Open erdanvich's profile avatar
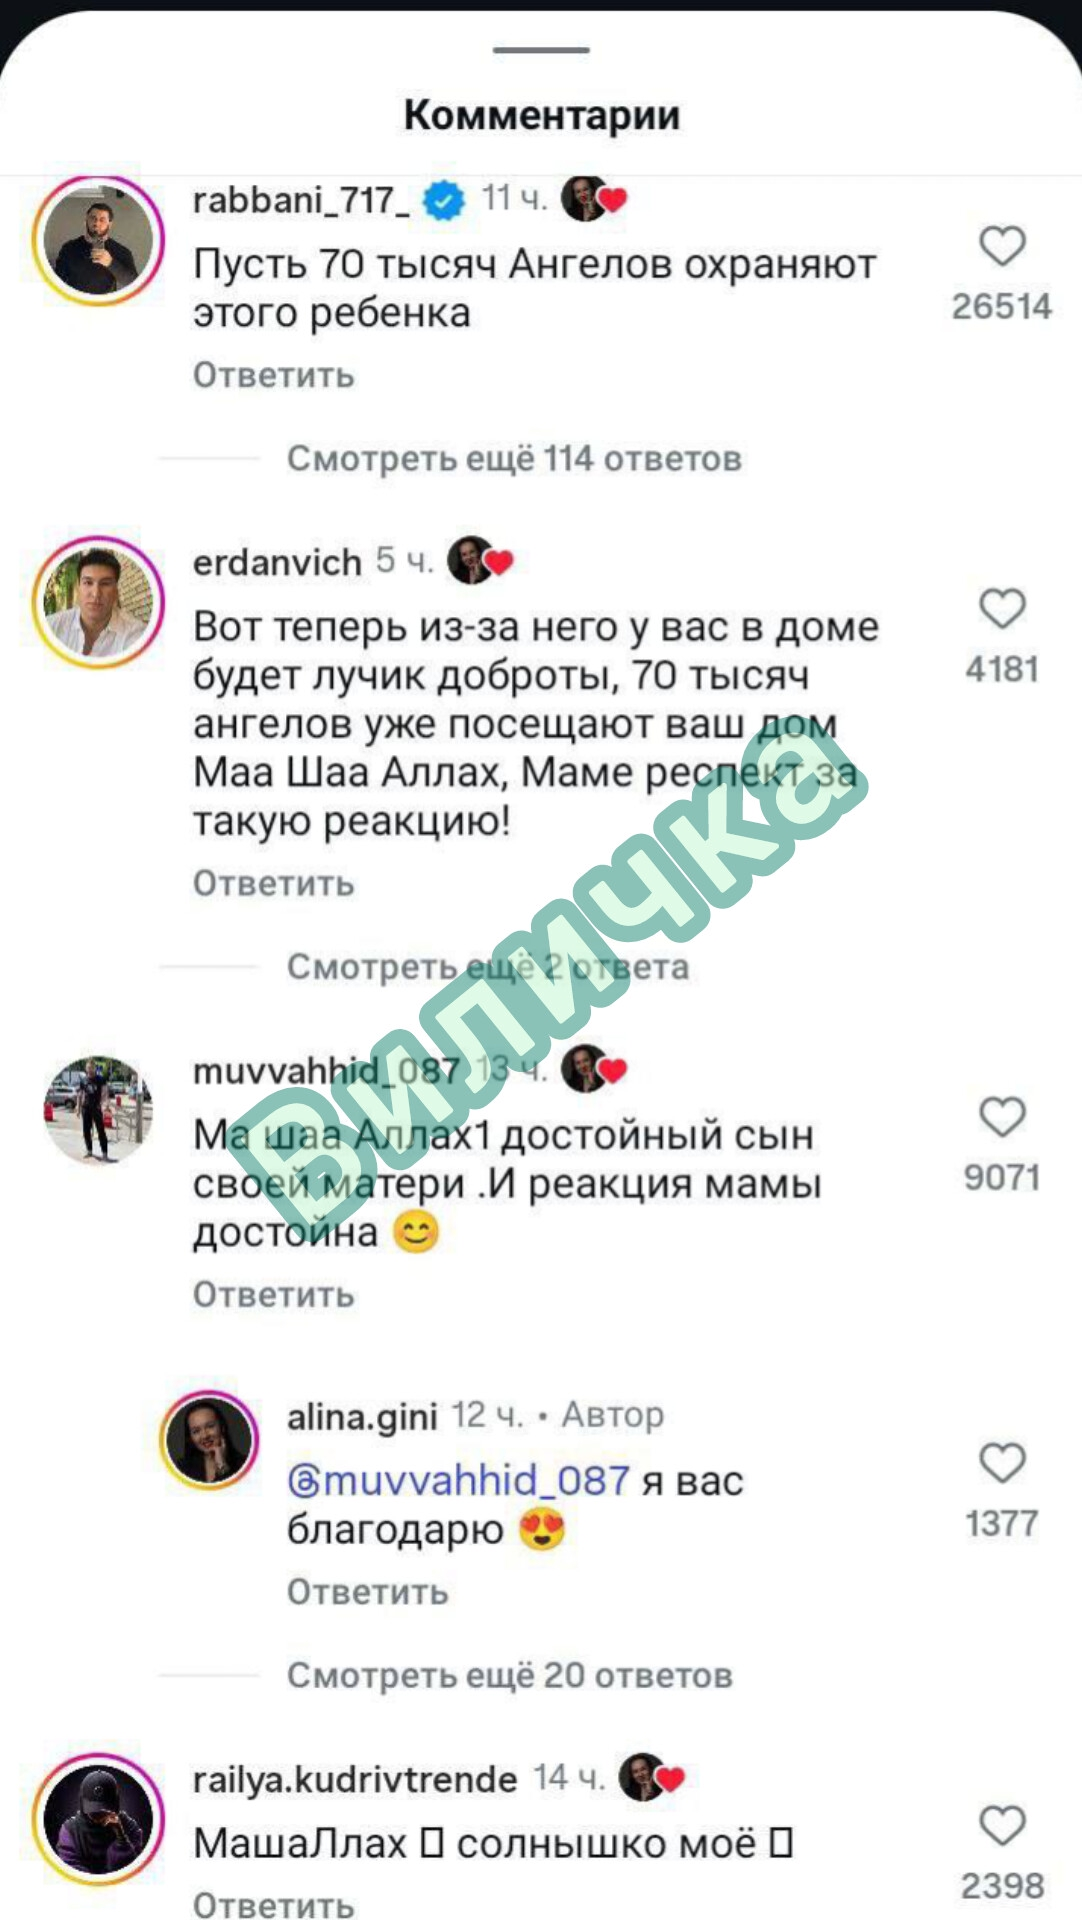1082x1920 pixels. point(98,602)
